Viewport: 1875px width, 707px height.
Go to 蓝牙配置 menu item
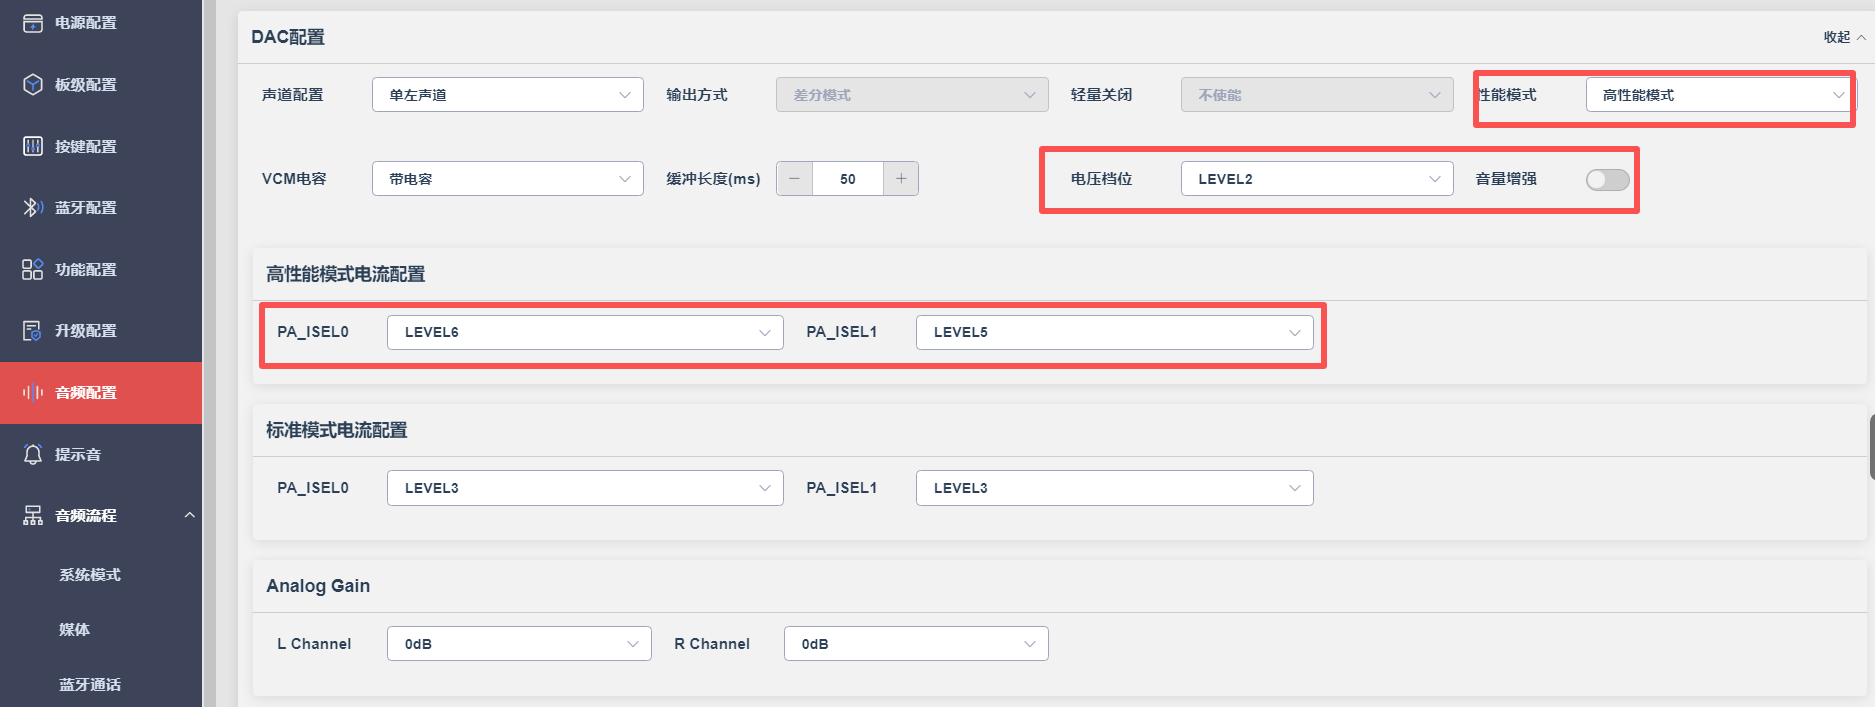[101, 207]
